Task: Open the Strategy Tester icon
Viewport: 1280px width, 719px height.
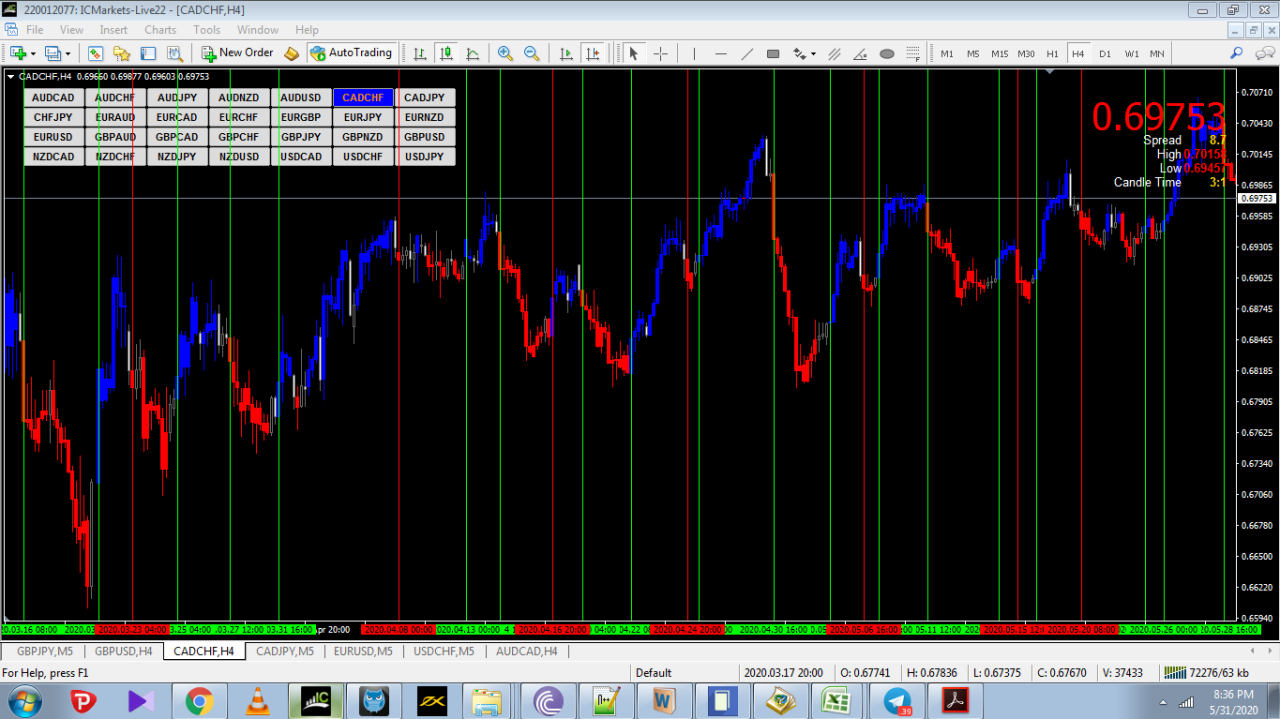Action: tap(174, 53)
